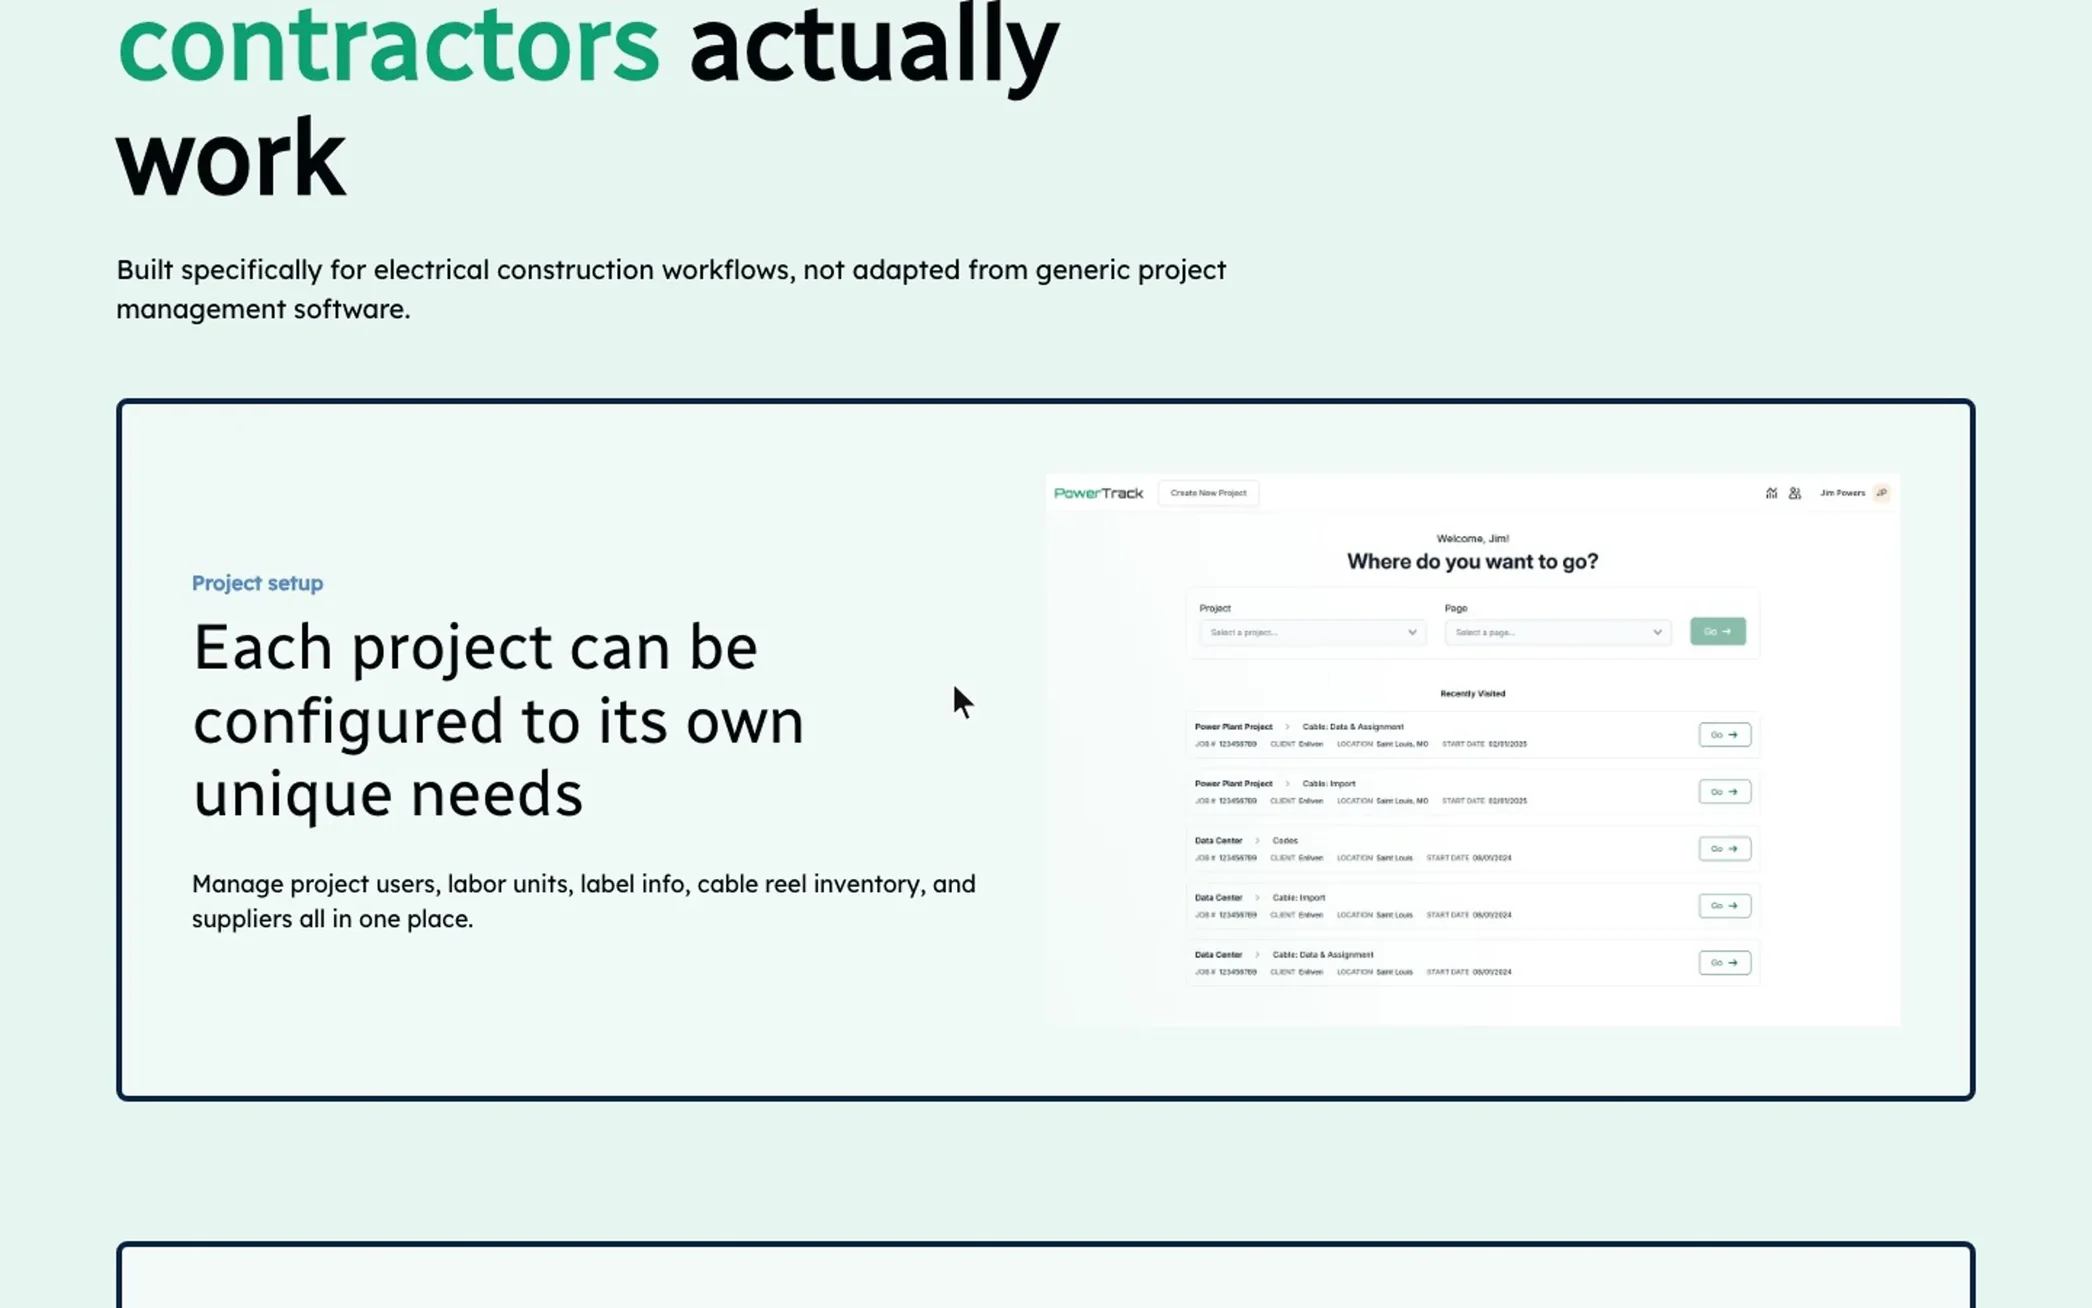Screen dimensions: 2092x1308
Task: Click the green 'contractors' headline word
Action: (x=388, y=45)
